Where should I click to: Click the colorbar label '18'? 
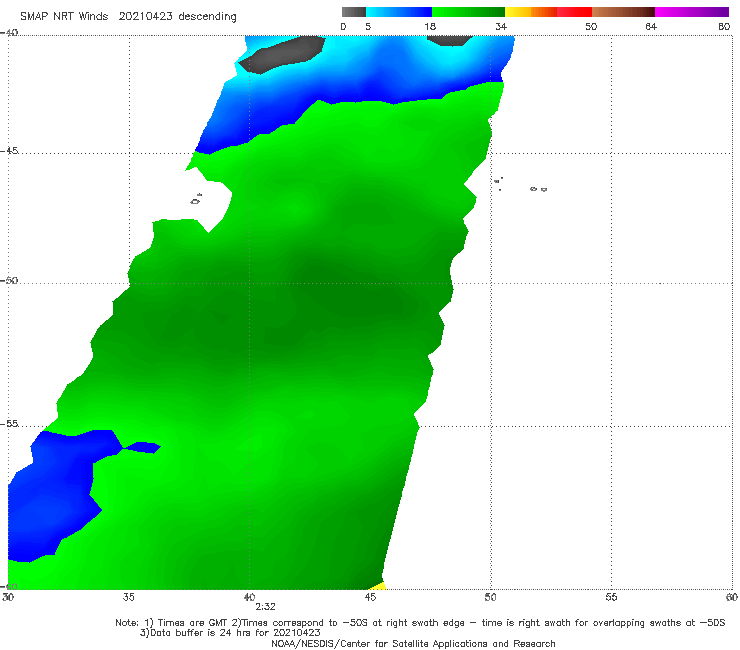(430, 27)
